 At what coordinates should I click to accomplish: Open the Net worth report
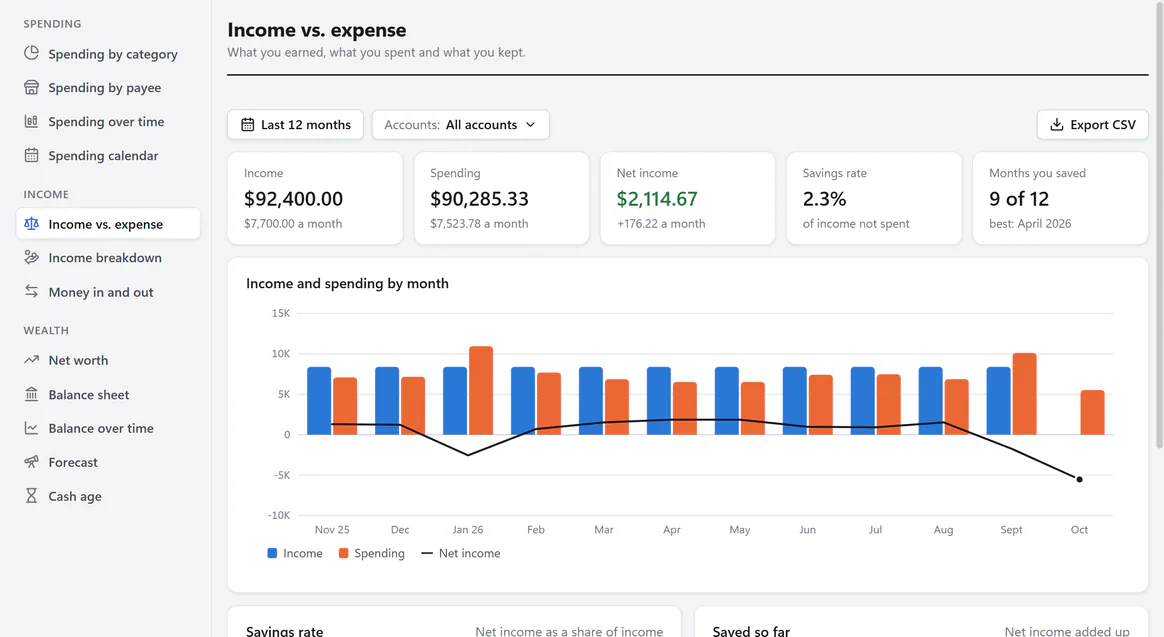pyautogui.click(x=108, y=360)
